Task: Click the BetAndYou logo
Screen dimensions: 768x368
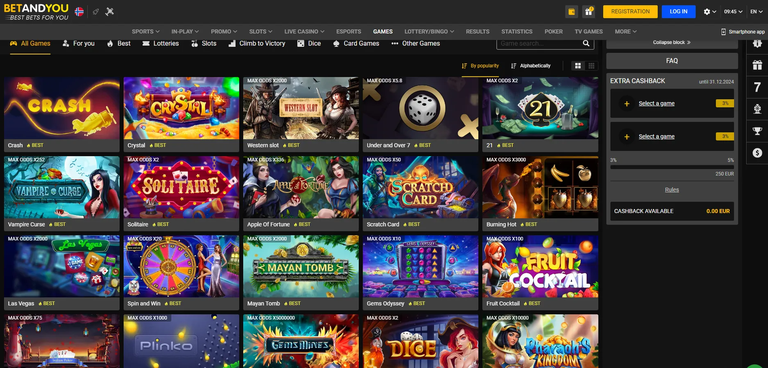Action: 36,12
